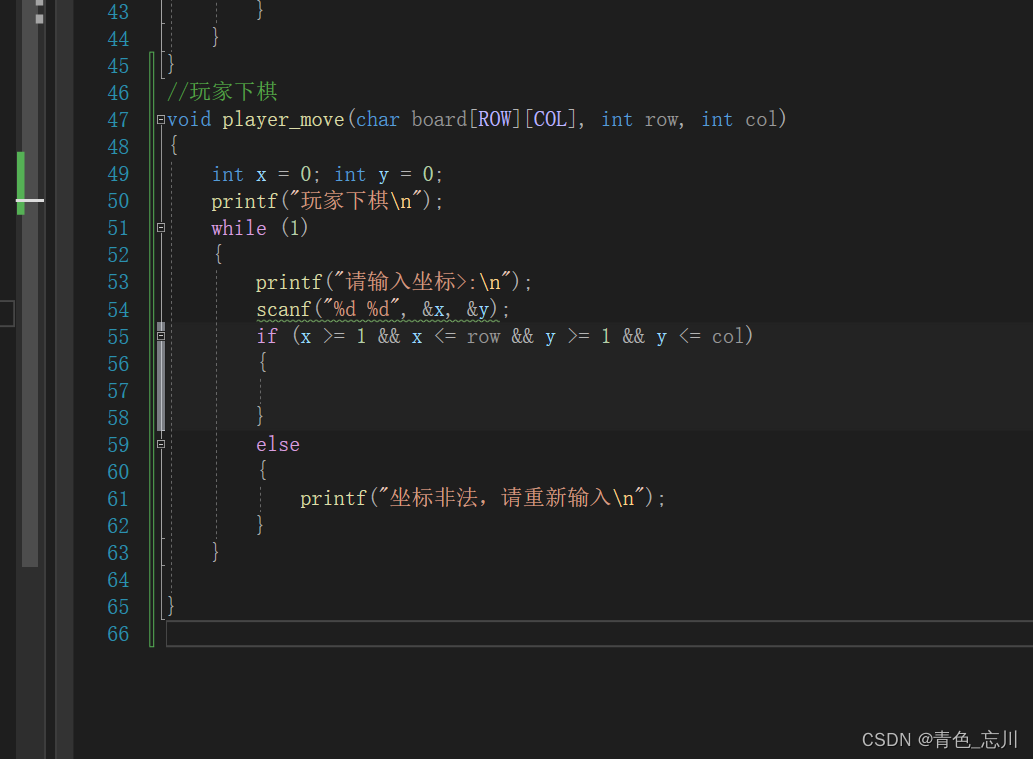
Task: Click the comment //玩家下棋 on line 46
Action: pyautogui.click(x=222, y=92)
